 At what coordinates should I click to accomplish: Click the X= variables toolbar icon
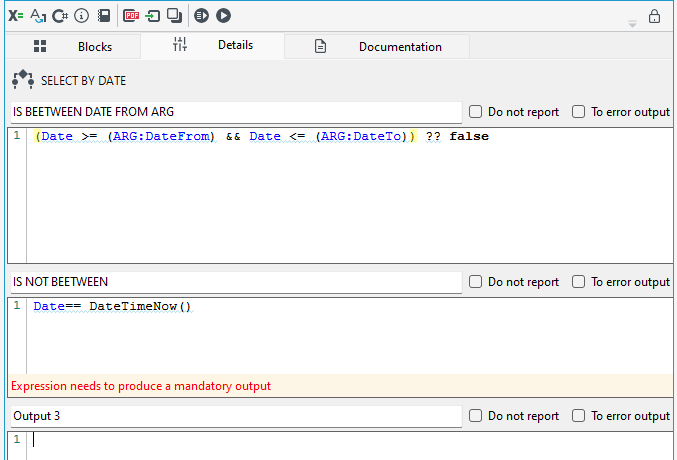tap(16, 16)
